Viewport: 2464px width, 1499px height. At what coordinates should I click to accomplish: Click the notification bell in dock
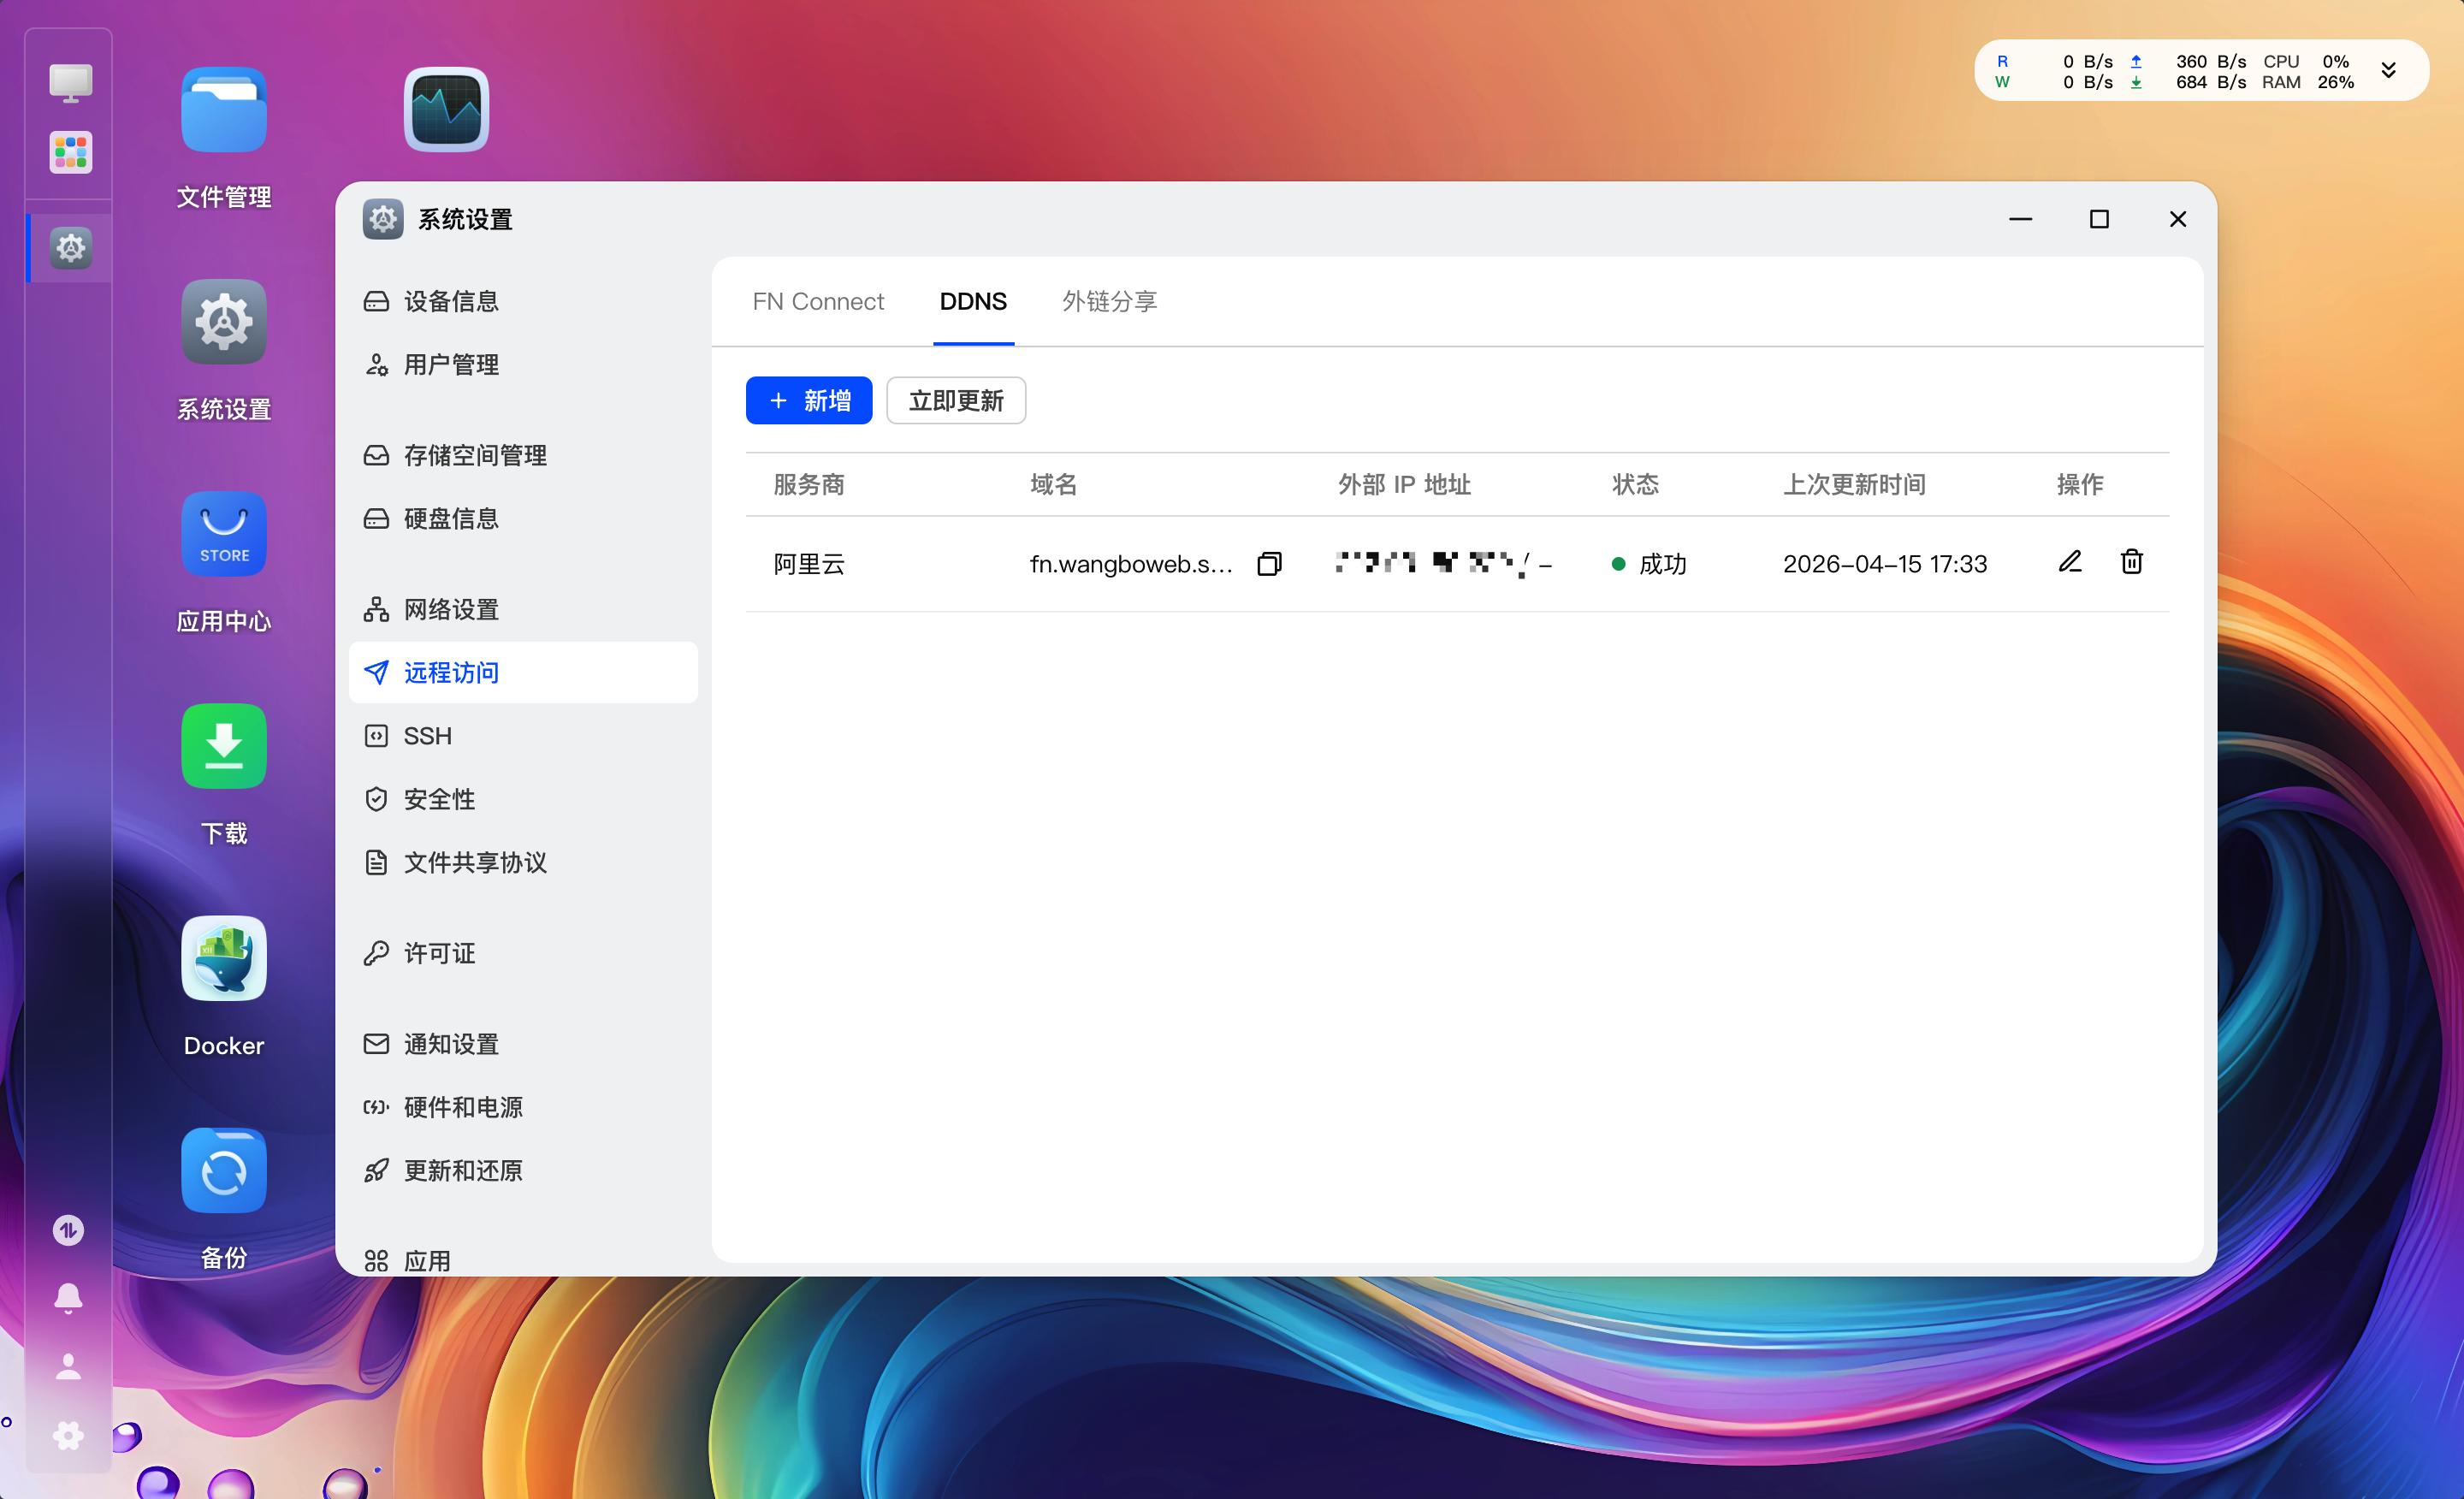click(x=68, y=1298)
